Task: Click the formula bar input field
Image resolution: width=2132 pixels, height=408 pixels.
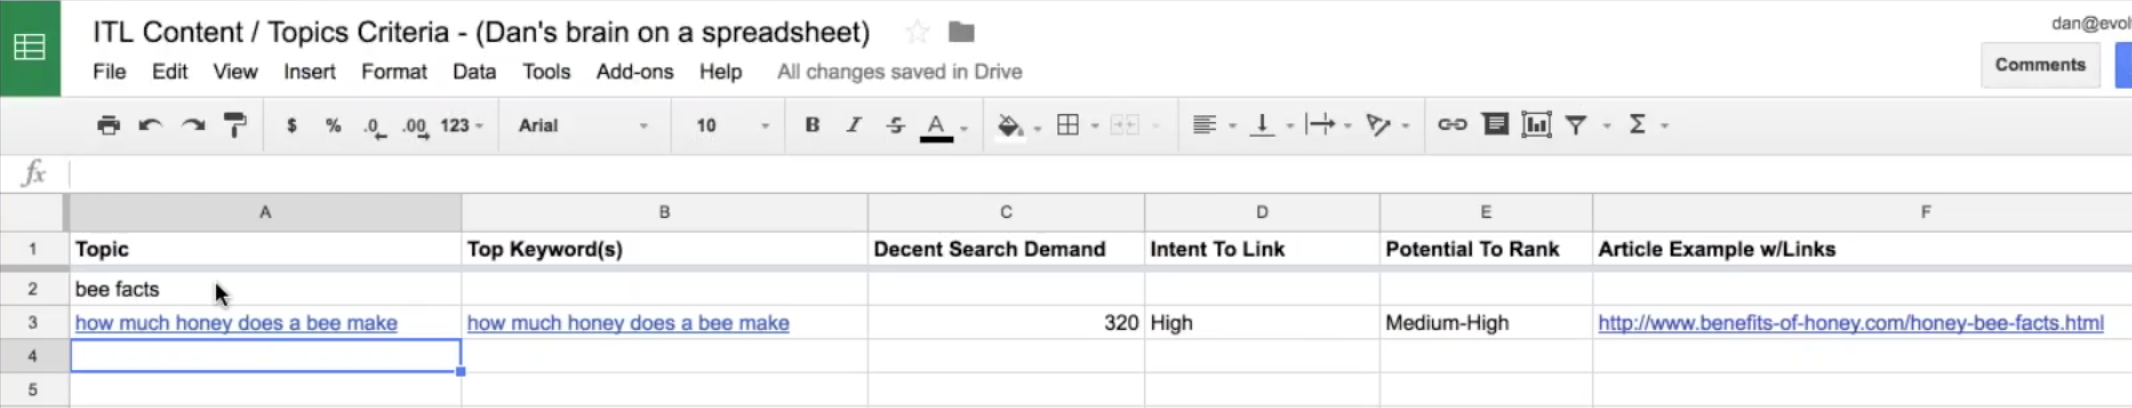Action: coord(1000,174)
